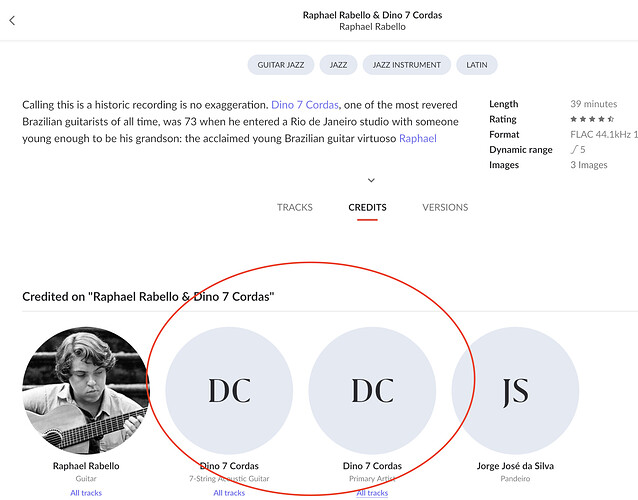The height and width of the screenshot is (500, 638).
Task: Select the JAZZ genre tag
Action: tap(338, 65)
